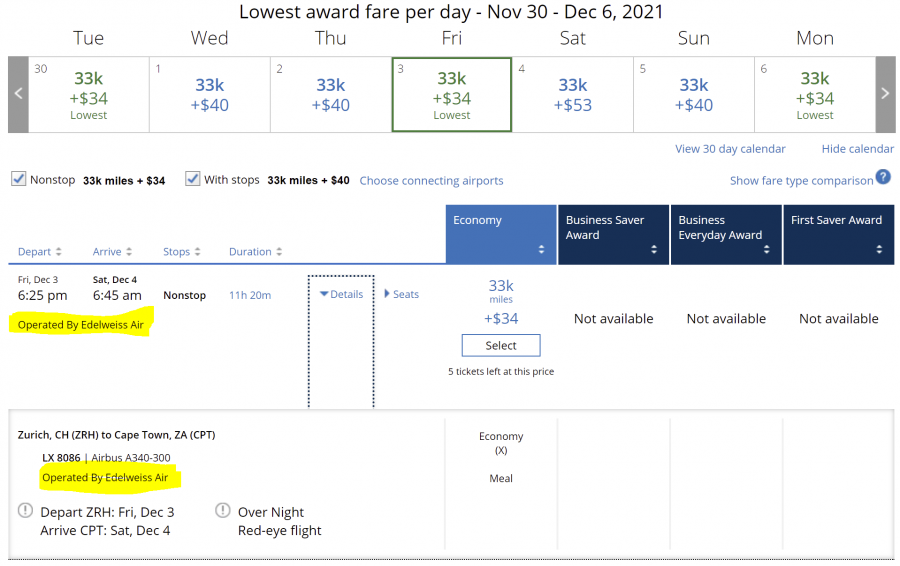Sort flights by the Arrive column arrows
Screen dimensions: 900x566
(129, 252)
